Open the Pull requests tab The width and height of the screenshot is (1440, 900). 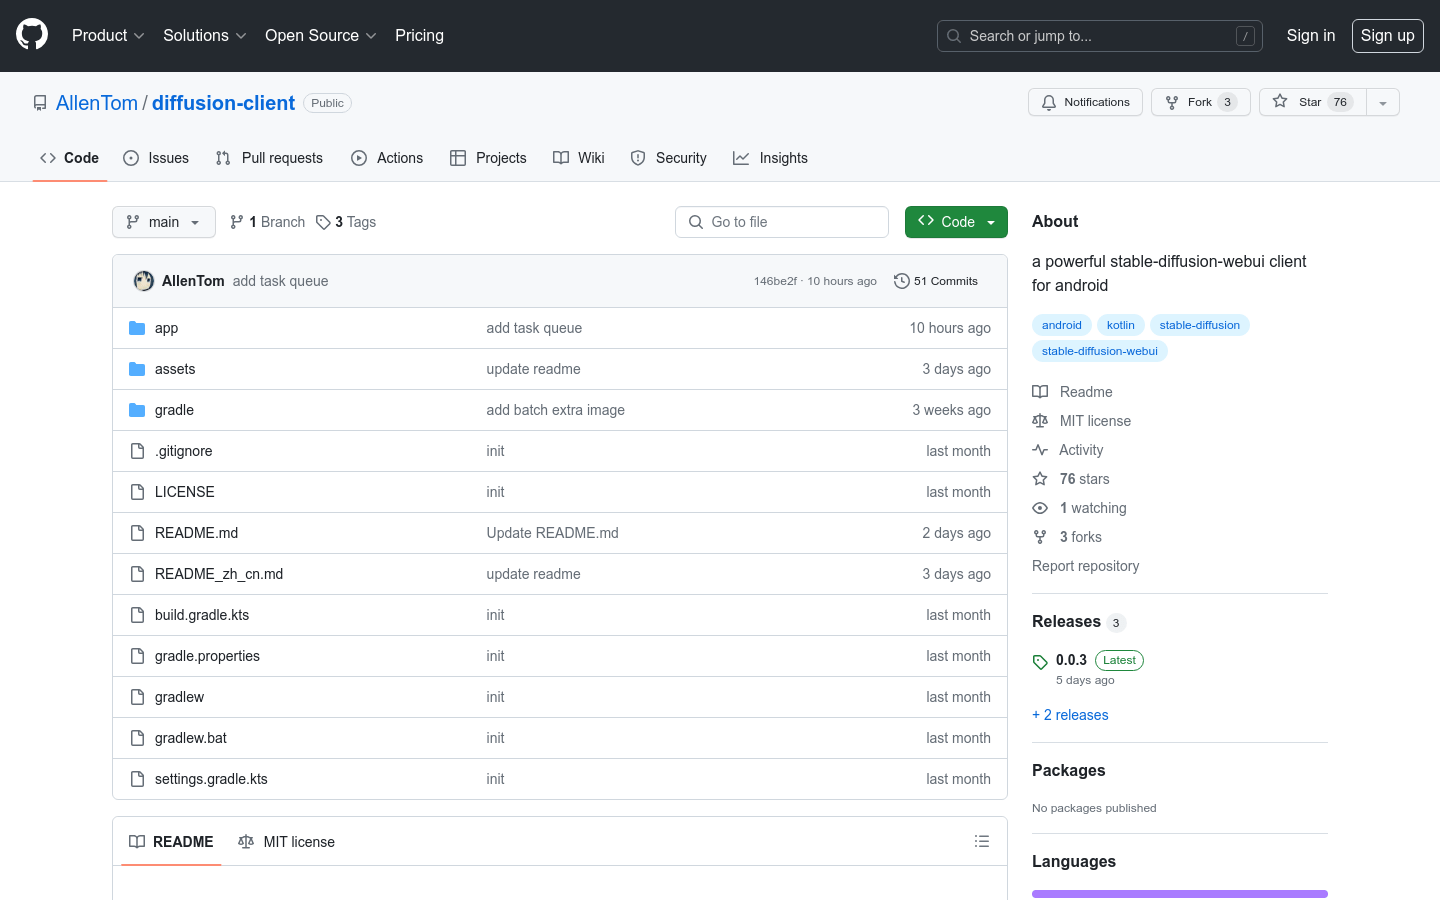coord(270,158)
